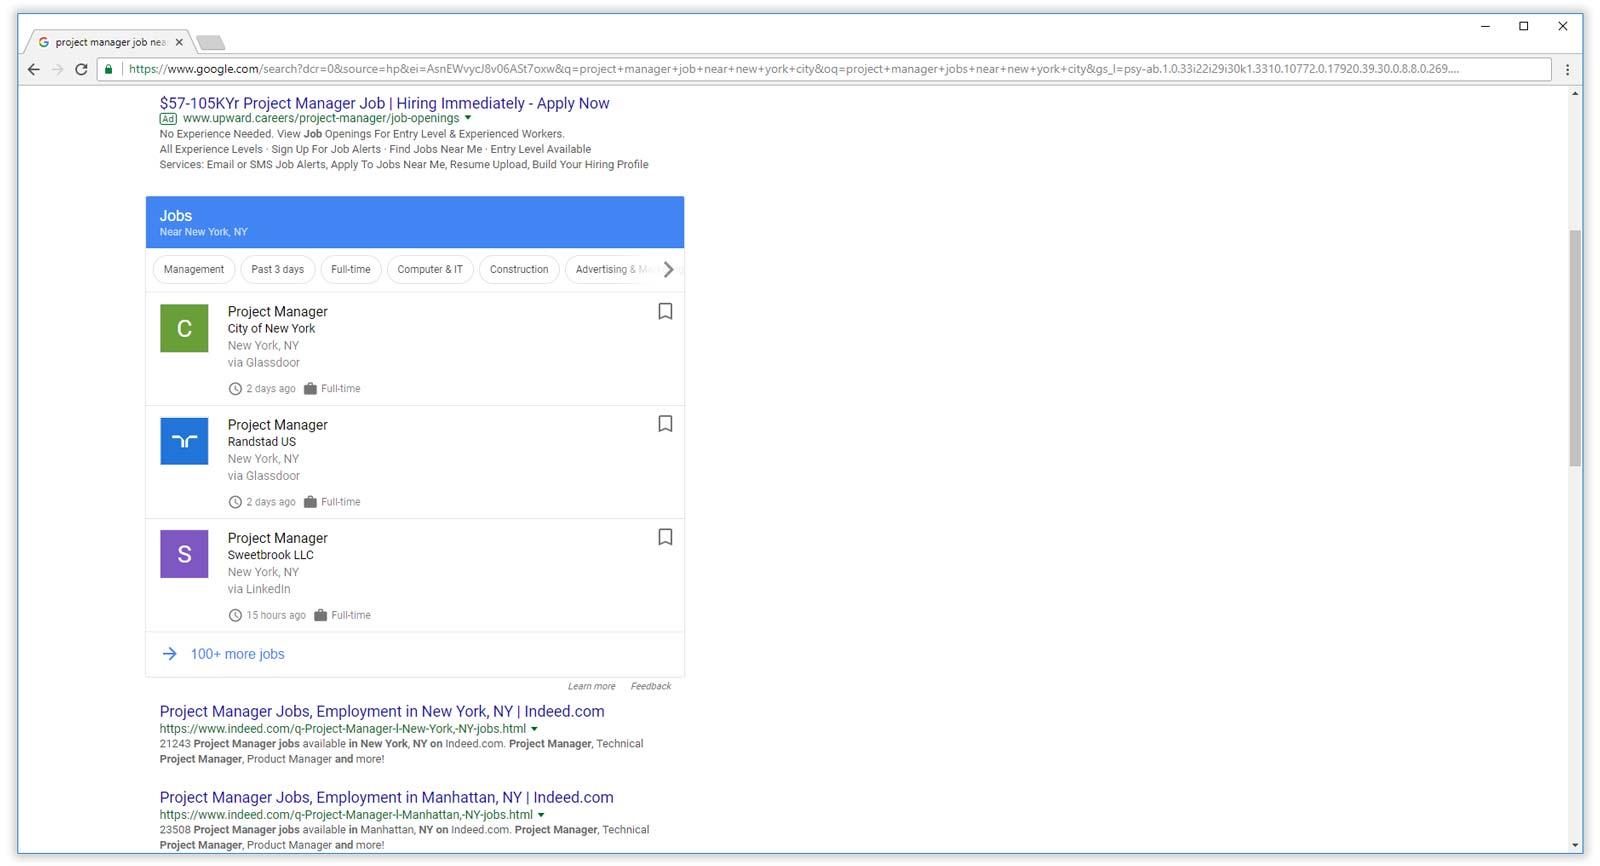
Task: Click the clock icon beside 15 hours ago
Action: click(x=235, y=615)
